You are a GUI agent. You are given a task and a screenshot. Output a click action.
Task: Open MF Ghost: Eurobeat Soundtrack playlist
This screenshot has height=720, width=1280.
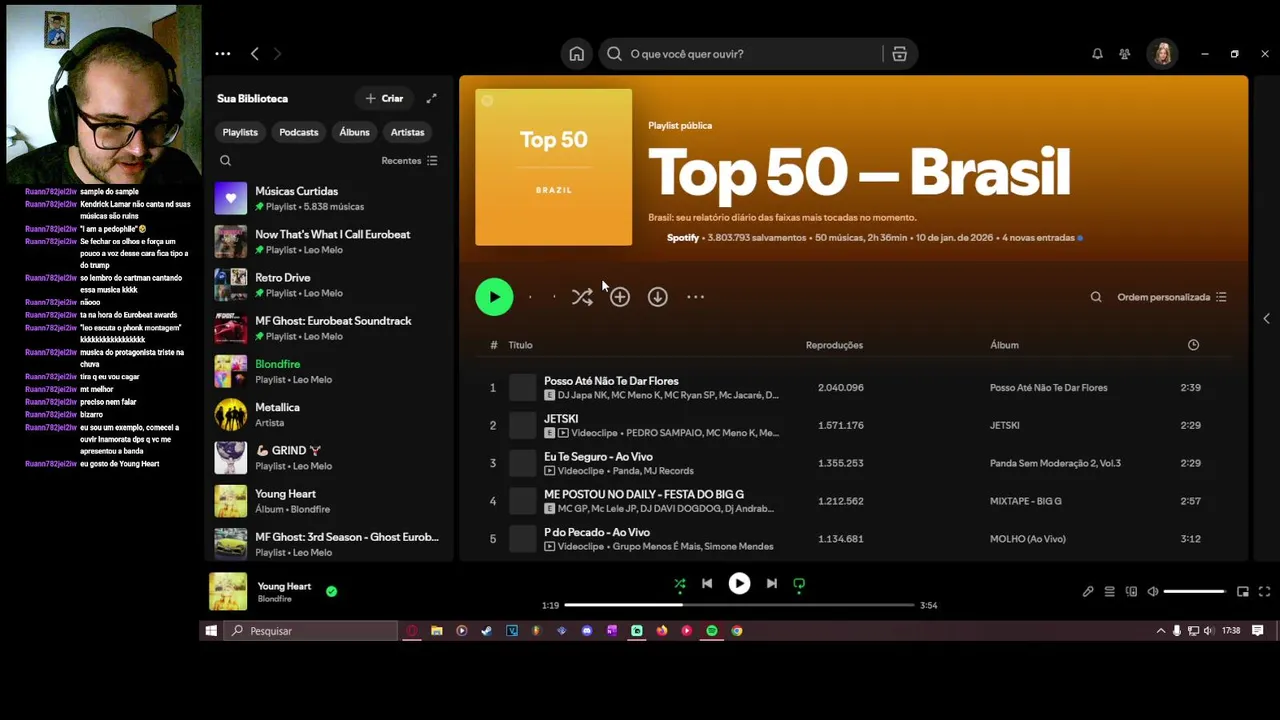[x=327, y=328]
